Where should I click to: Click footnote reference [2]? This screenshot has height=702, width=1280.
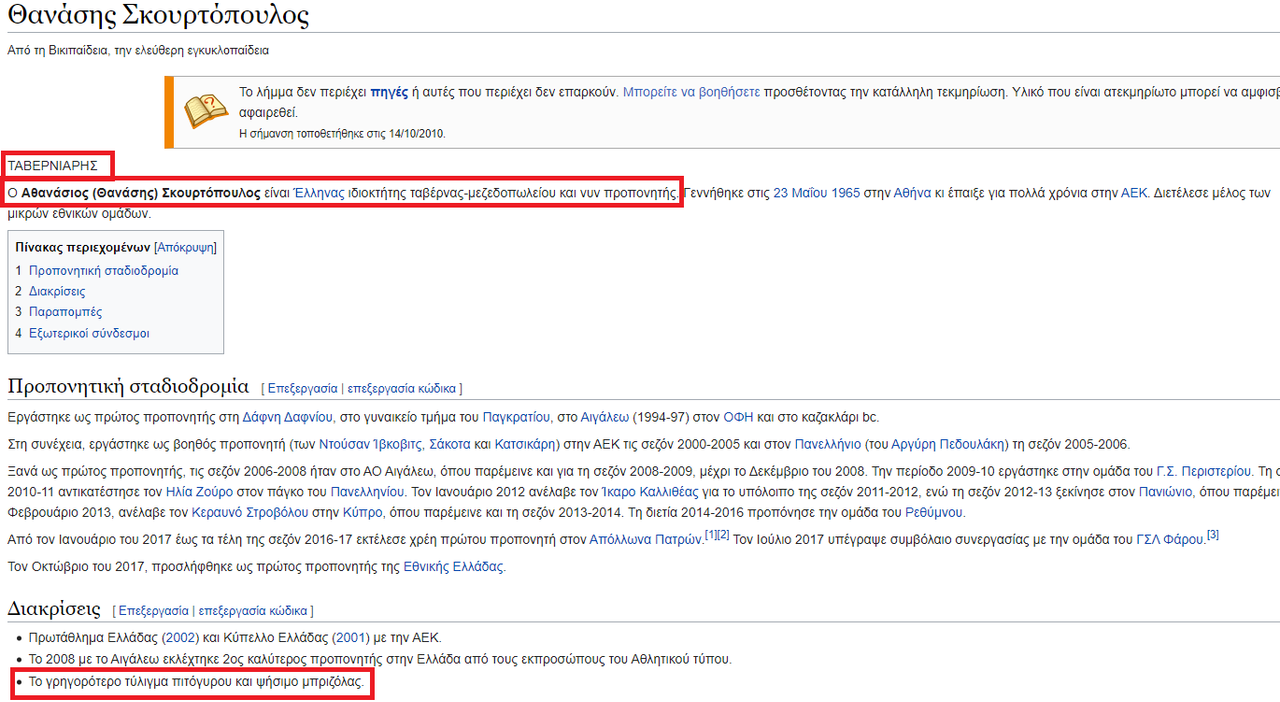723,534
